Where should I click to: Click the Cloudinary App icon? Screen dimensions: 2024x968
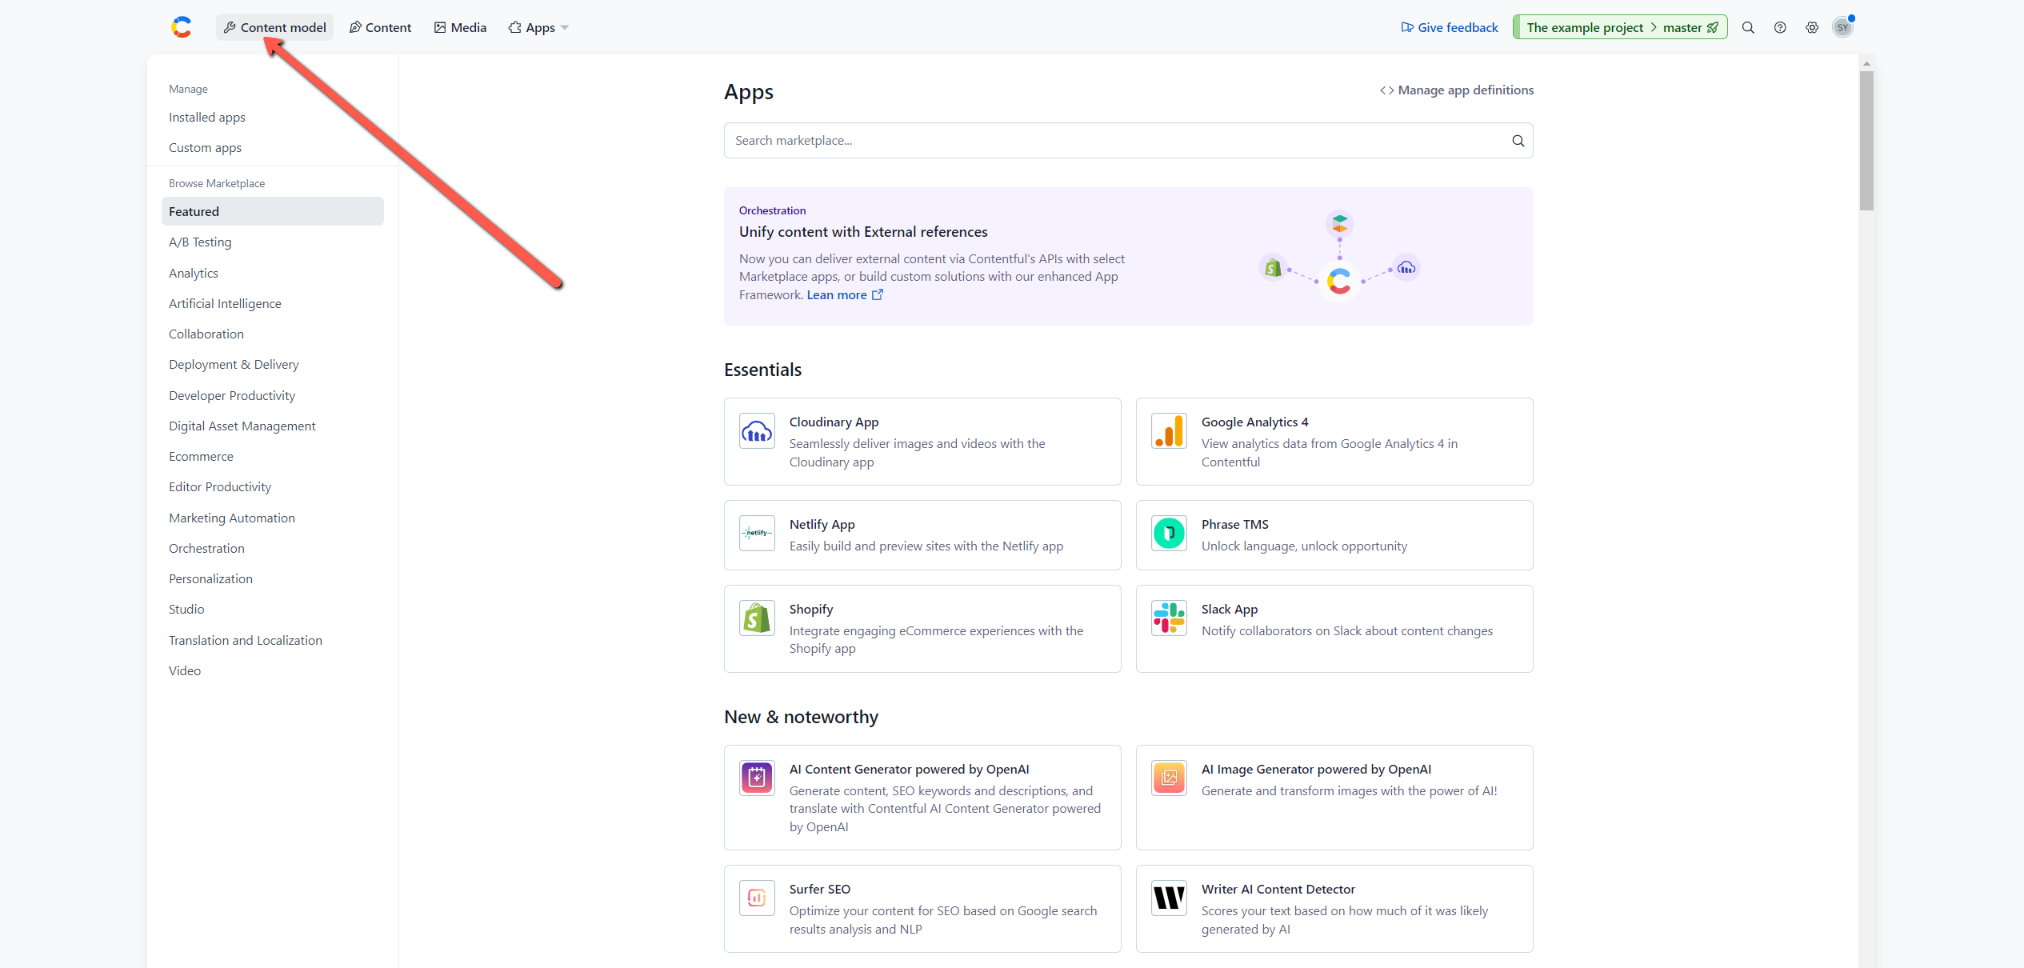(x=757, y=431)
